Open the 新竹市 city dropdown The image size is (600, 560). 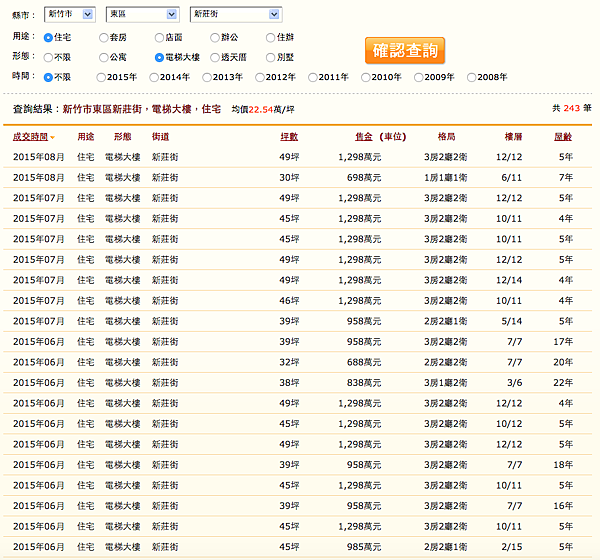tap(70, 14)
